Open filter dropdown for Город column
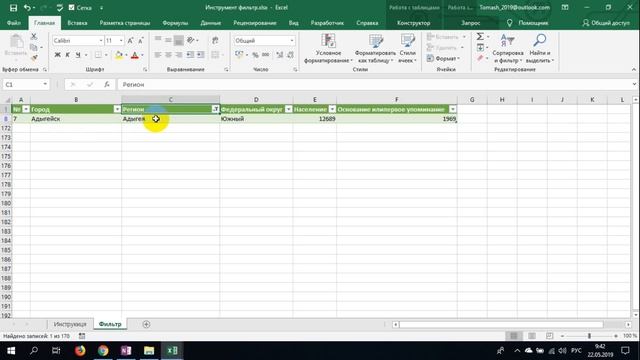 coord(117,109)
